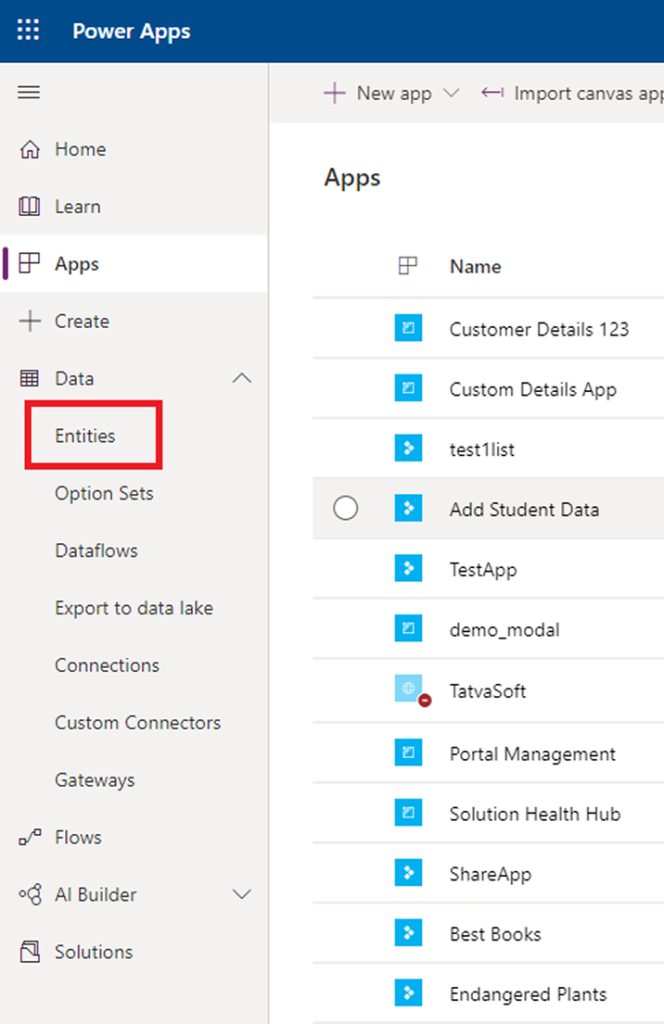664x1024 pixels.
Task: Go to Home in sidebar
Action: click(x=80, y=150)
